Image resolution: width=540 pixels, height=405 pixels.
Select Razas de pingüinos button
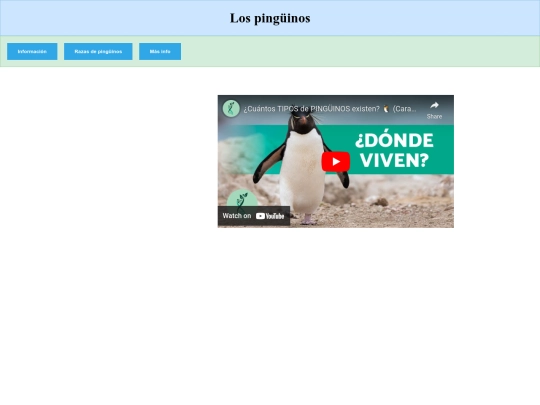pos(98,51)
